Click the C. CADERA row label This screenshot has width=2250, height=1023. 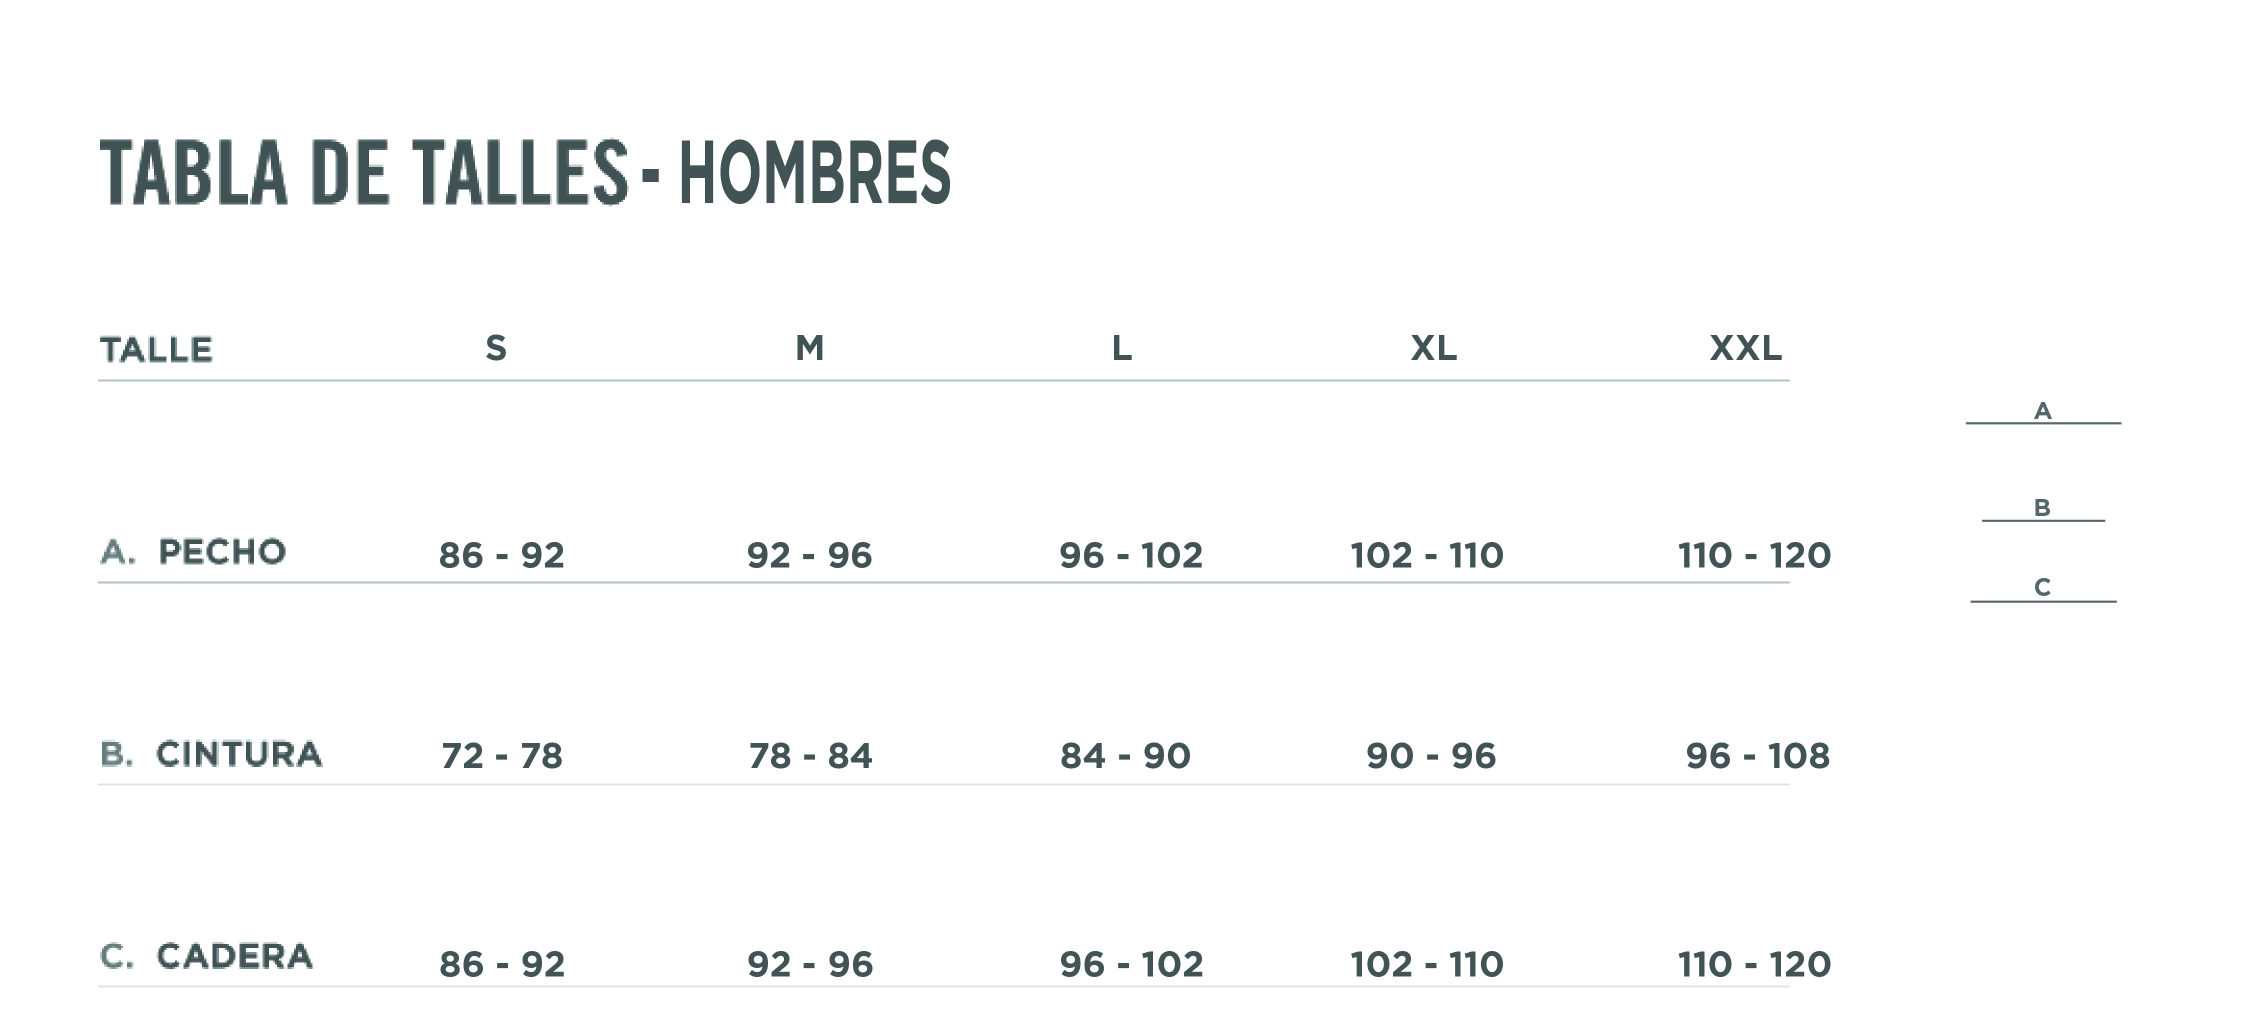(x=206, y=957)
